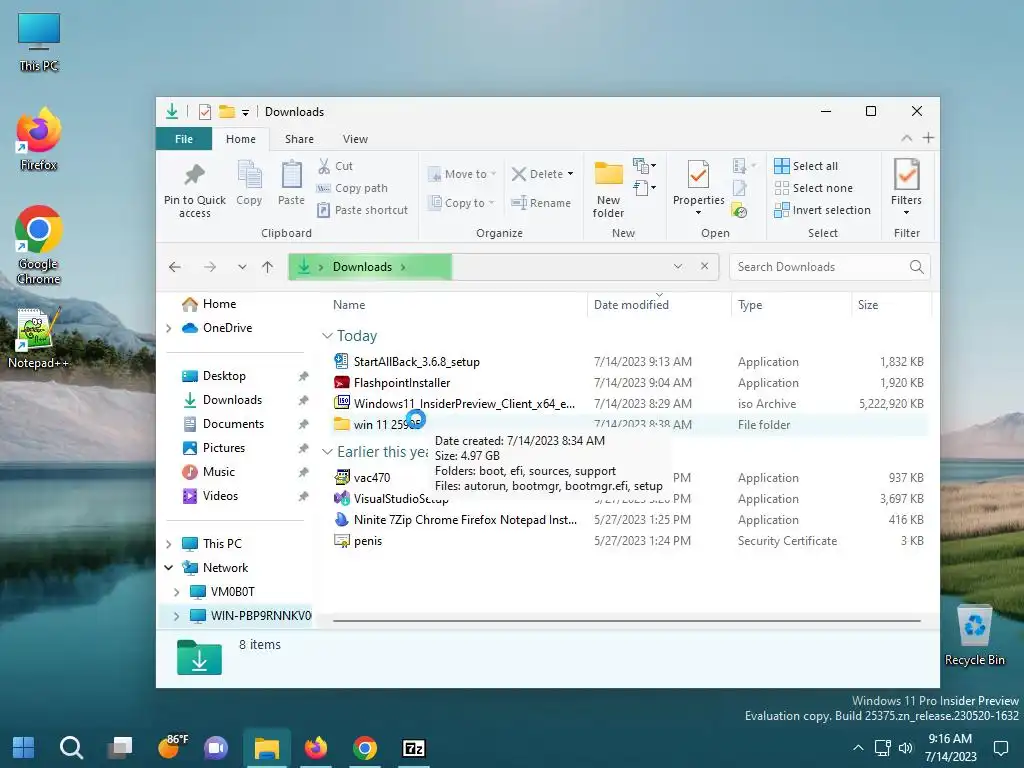This screenshot has width=1024, height=768.
Task: Open Properties for selected item
Action: click(698, 187)
